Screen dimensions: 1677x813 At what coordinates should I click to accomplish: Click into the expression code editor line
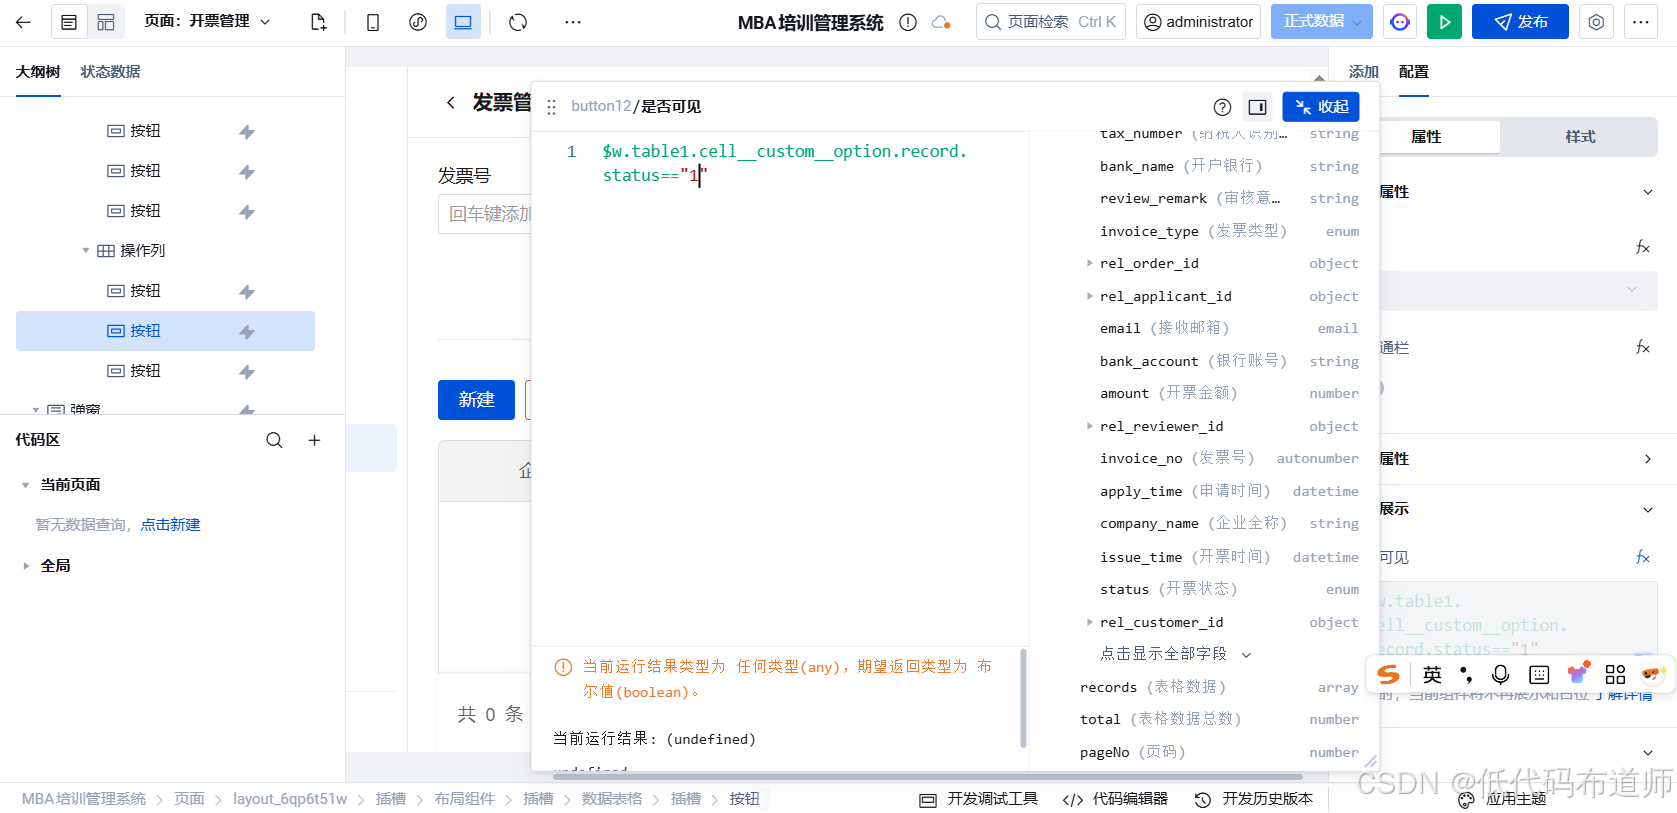pyautogui.click(x=785, y=163)
